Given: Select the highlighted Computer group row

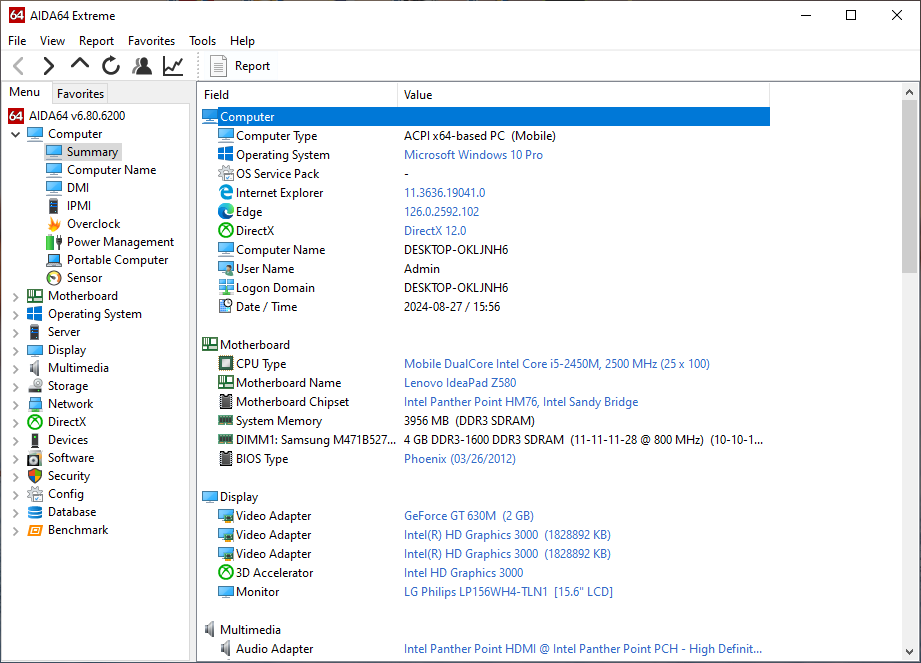Looking at the screenshot, I should [485, 116].
